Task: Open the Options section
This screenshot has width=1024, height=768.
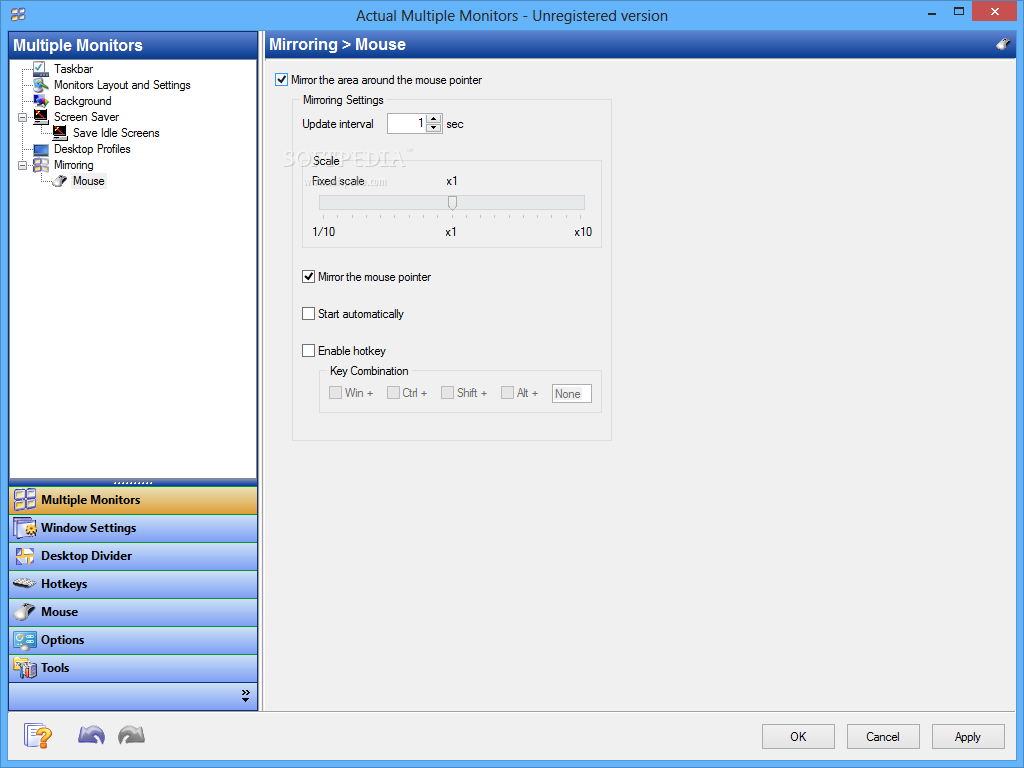Action: pyautogui.click(x=133, y=640)
